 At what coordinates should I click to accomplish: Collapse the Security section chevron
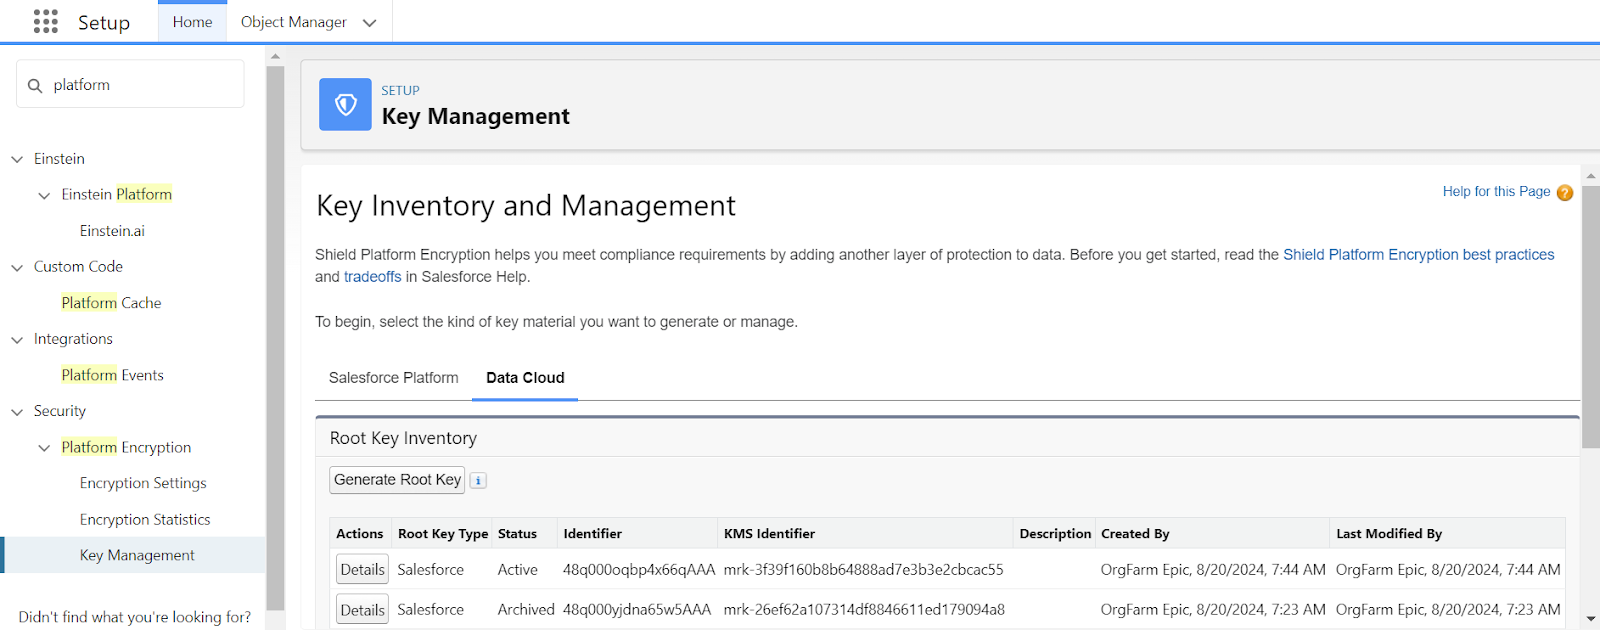(17, 412)
